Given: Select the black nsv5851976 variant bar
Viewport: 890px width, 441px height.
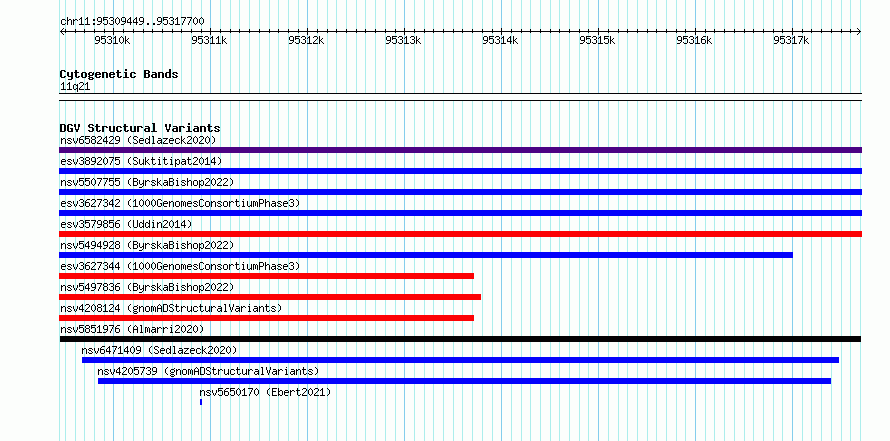Looking at the screenshot, I should tap(460, 339).
